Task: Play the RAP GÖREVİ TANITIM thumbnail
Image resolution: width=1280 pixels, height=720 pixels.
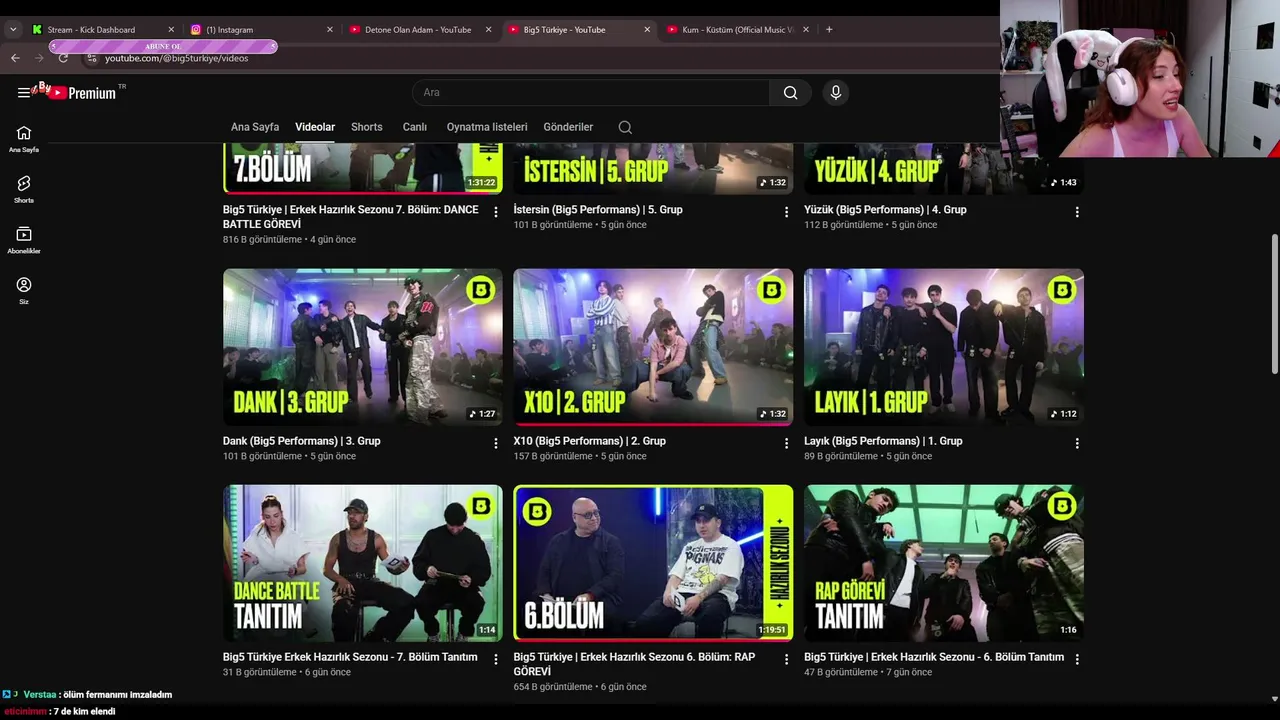Action: (944, 563)
